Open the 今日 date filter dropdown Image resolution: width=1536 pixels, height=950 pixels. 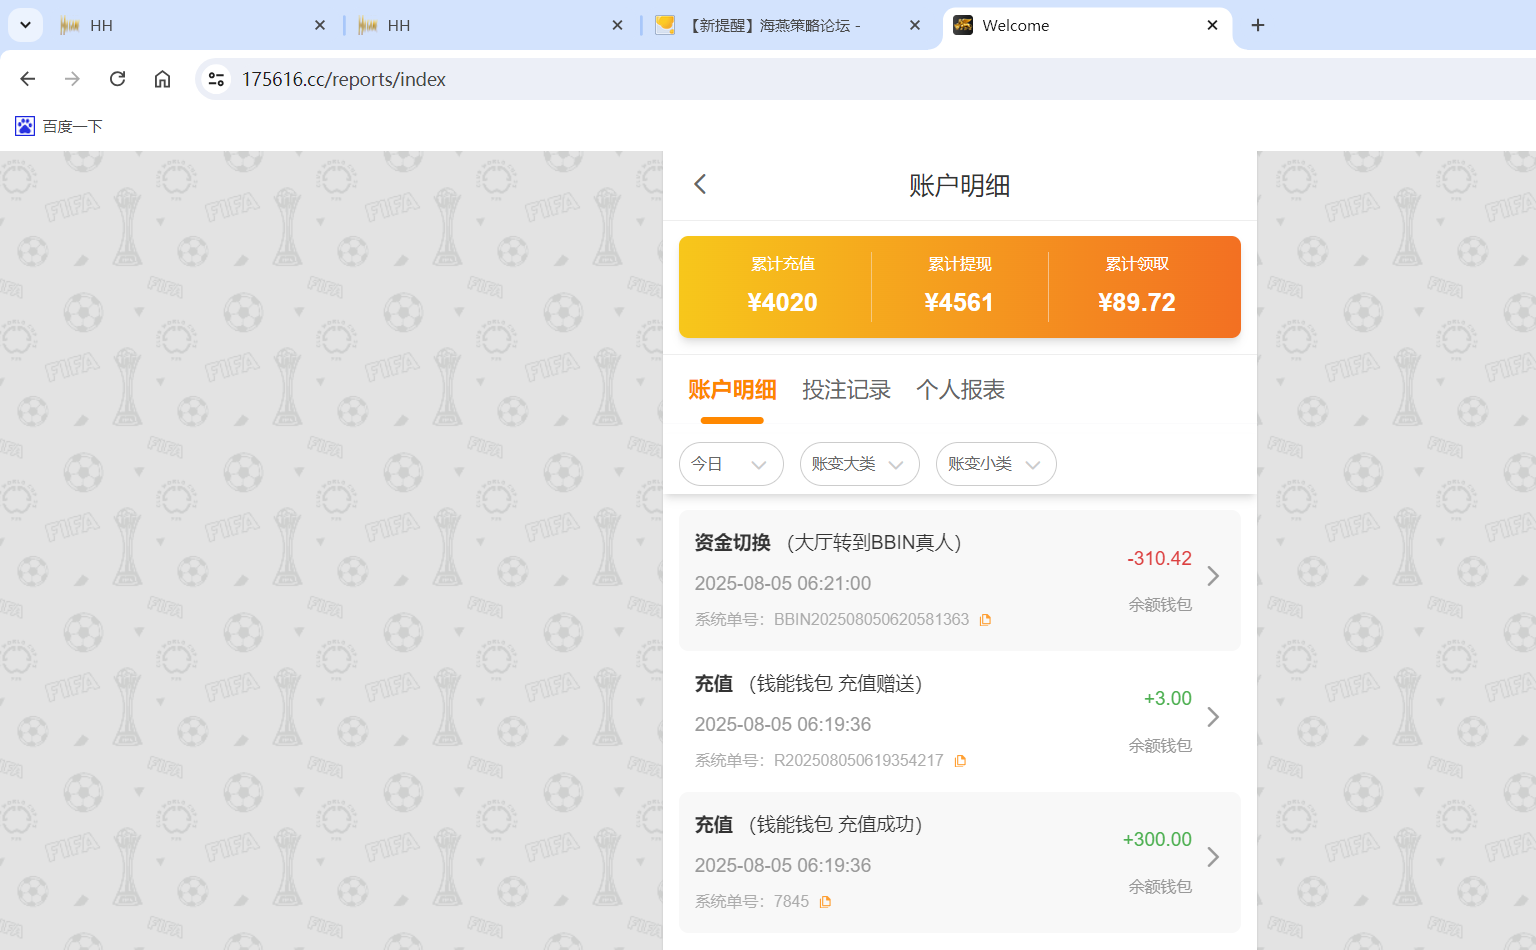731,464
